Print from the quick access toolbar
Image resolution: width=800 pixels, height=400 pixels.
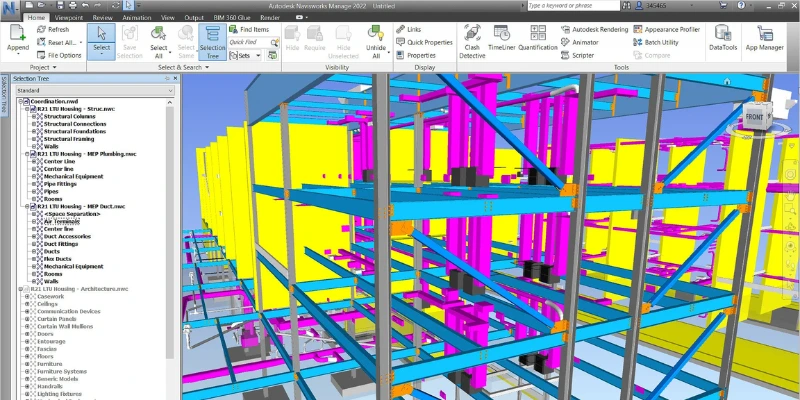click(72, 6)
